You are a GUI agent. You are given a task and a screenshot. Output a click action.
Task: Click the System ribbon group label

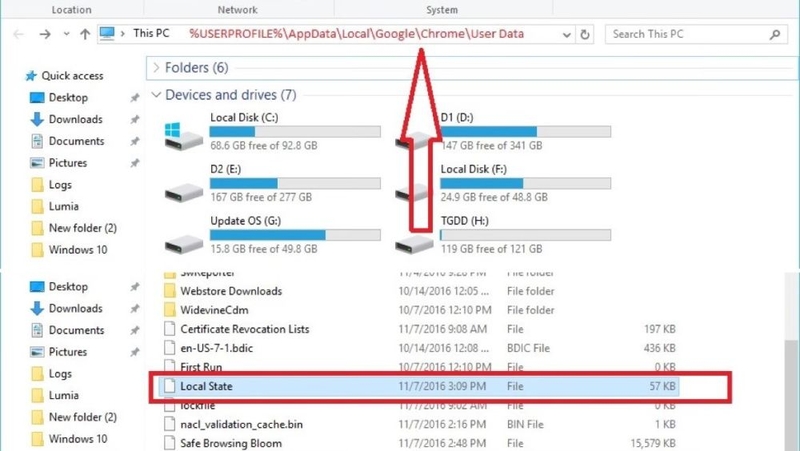click(442, 10)
